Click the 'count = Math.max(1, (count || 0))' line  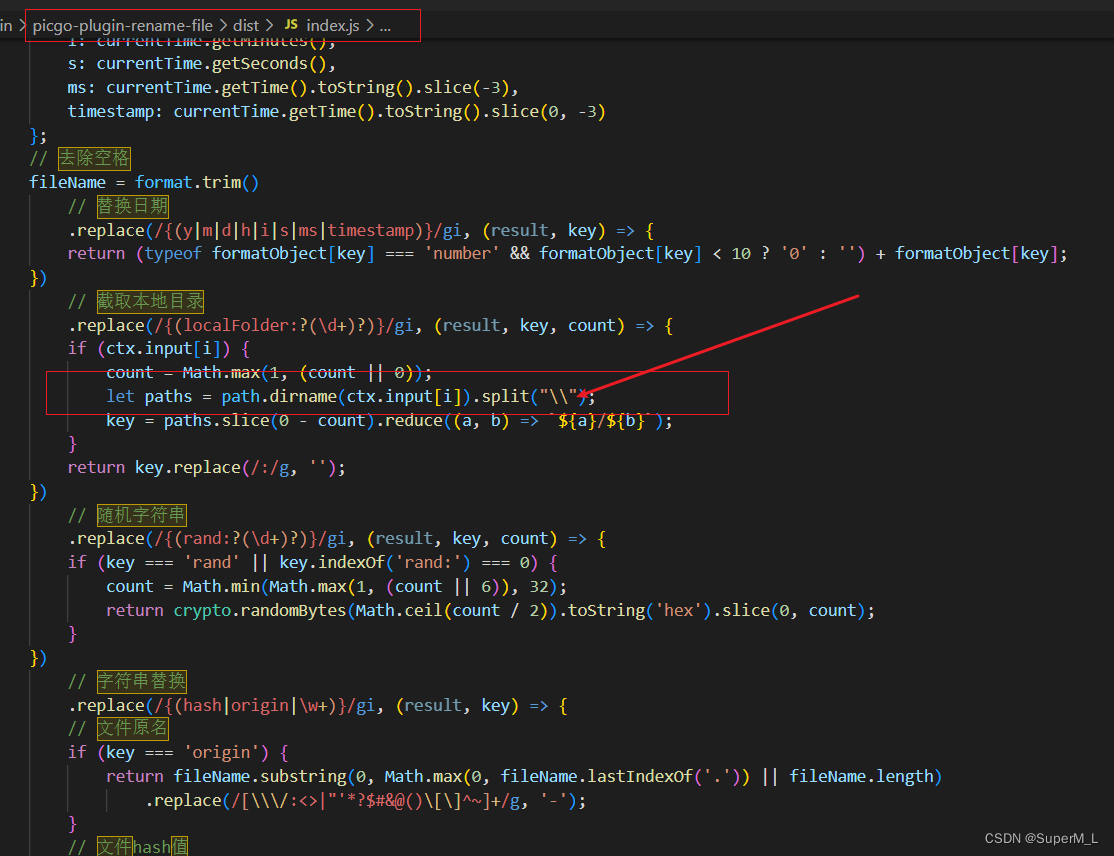pos(269,372)
